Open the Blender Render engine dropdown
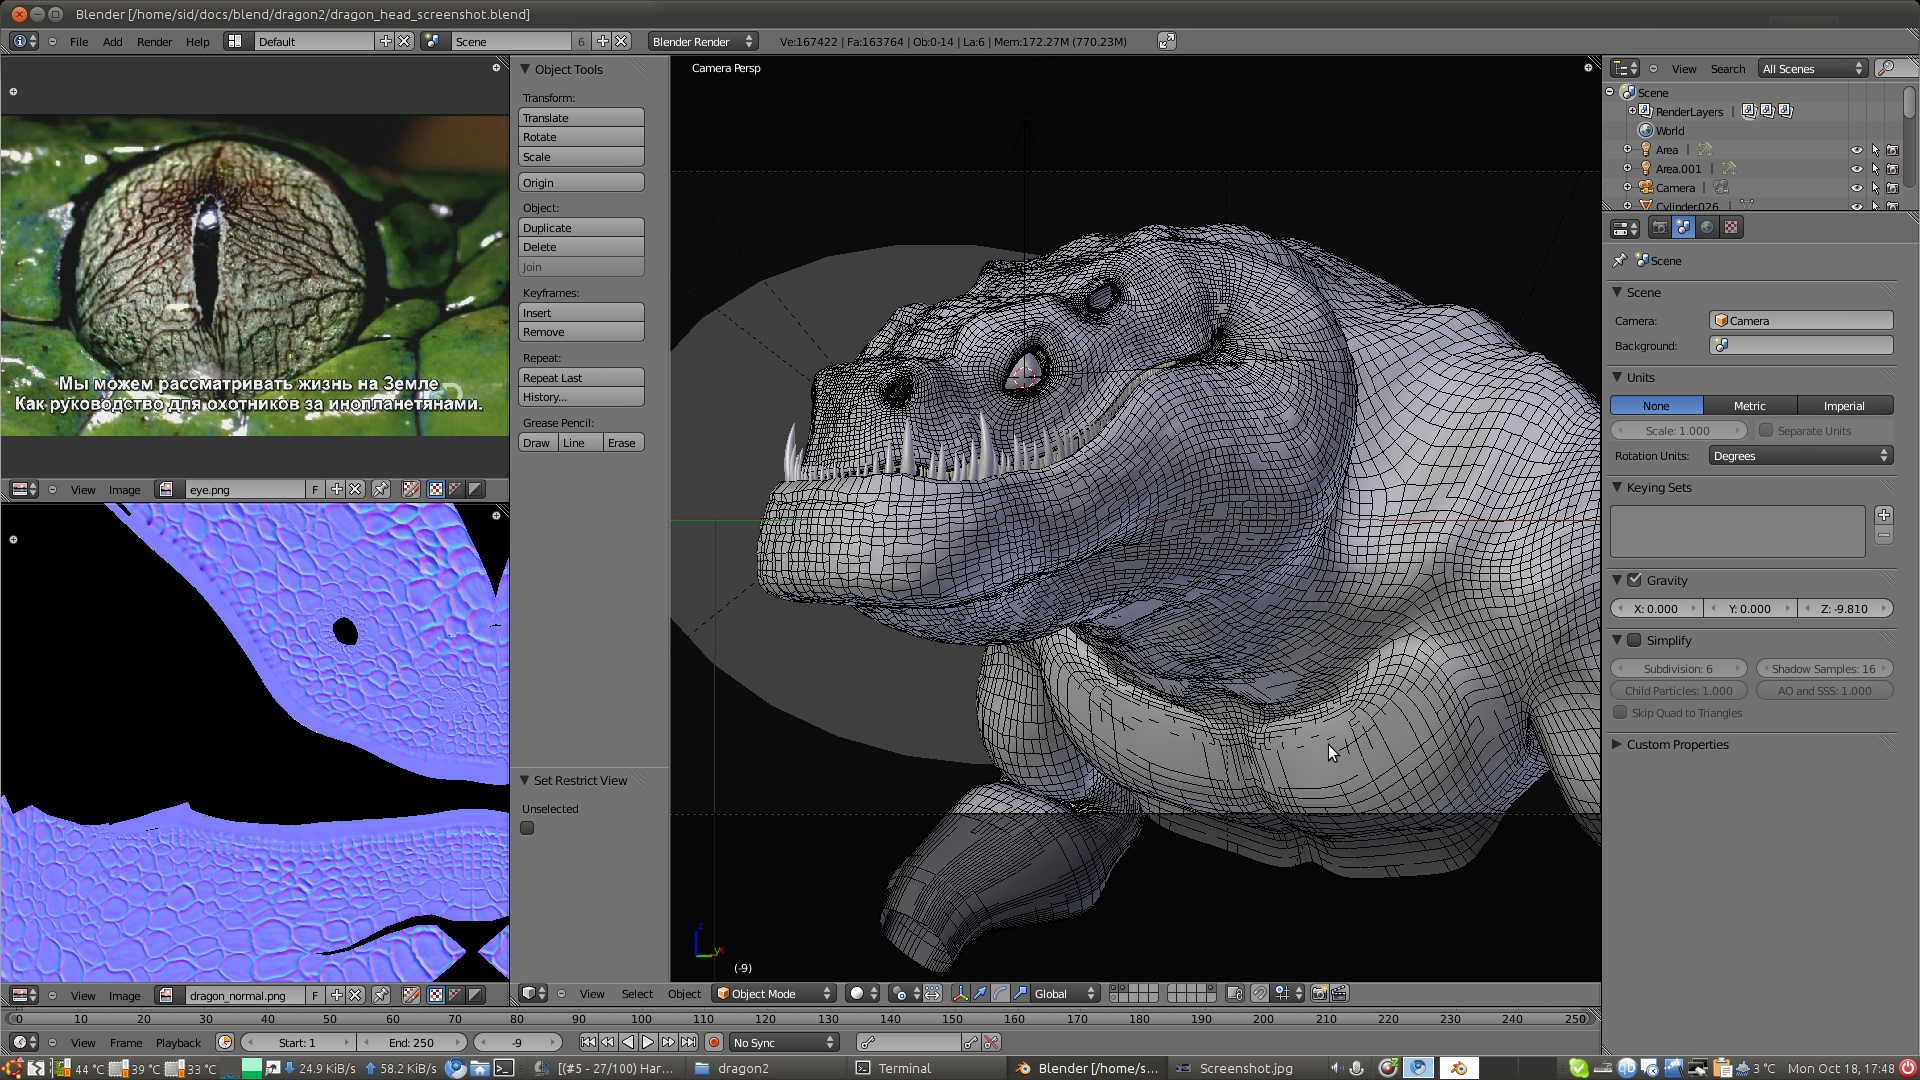This screenshot has width=1920, height=1080. [699, 41]
